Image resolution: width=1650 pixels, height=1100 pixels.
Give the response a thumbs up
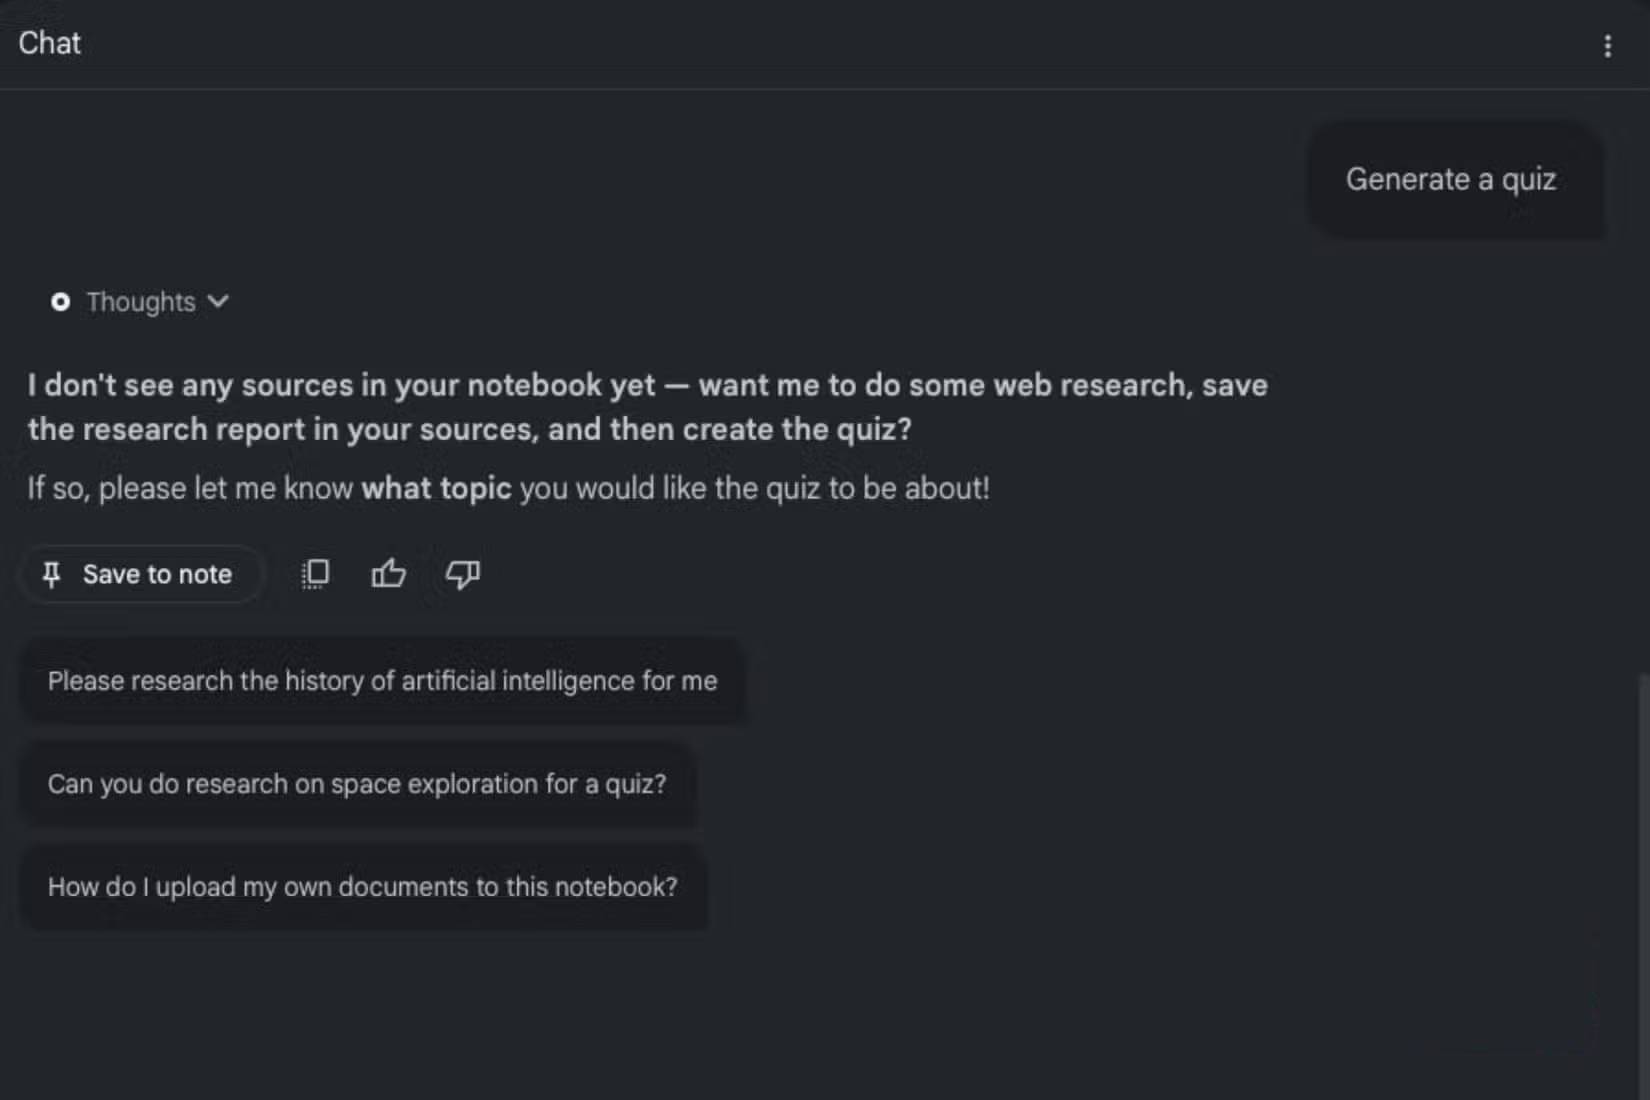[388, 574]
